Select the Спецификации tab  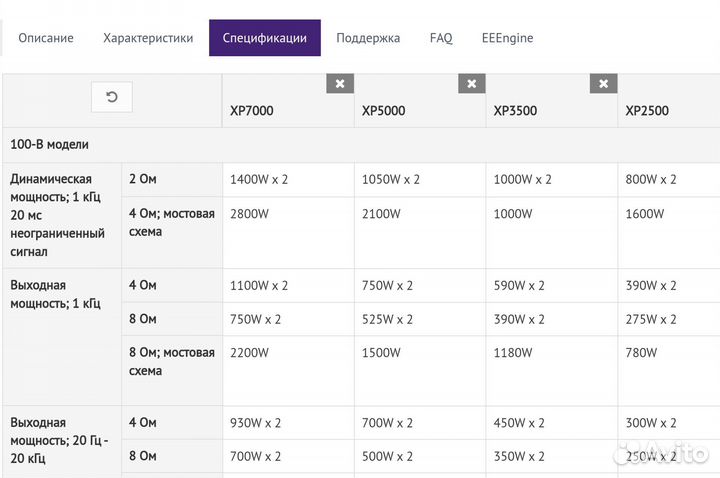tap(265, 38)
